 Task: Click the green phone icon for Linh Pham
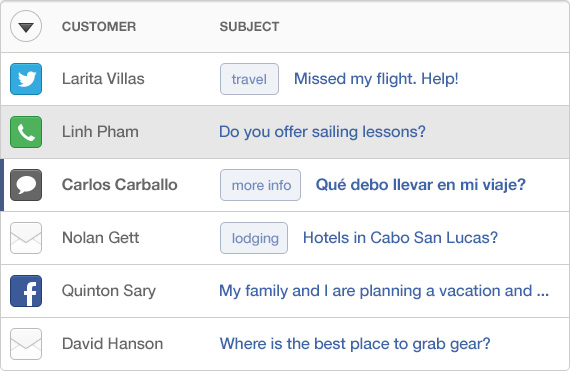coord(26,132)
